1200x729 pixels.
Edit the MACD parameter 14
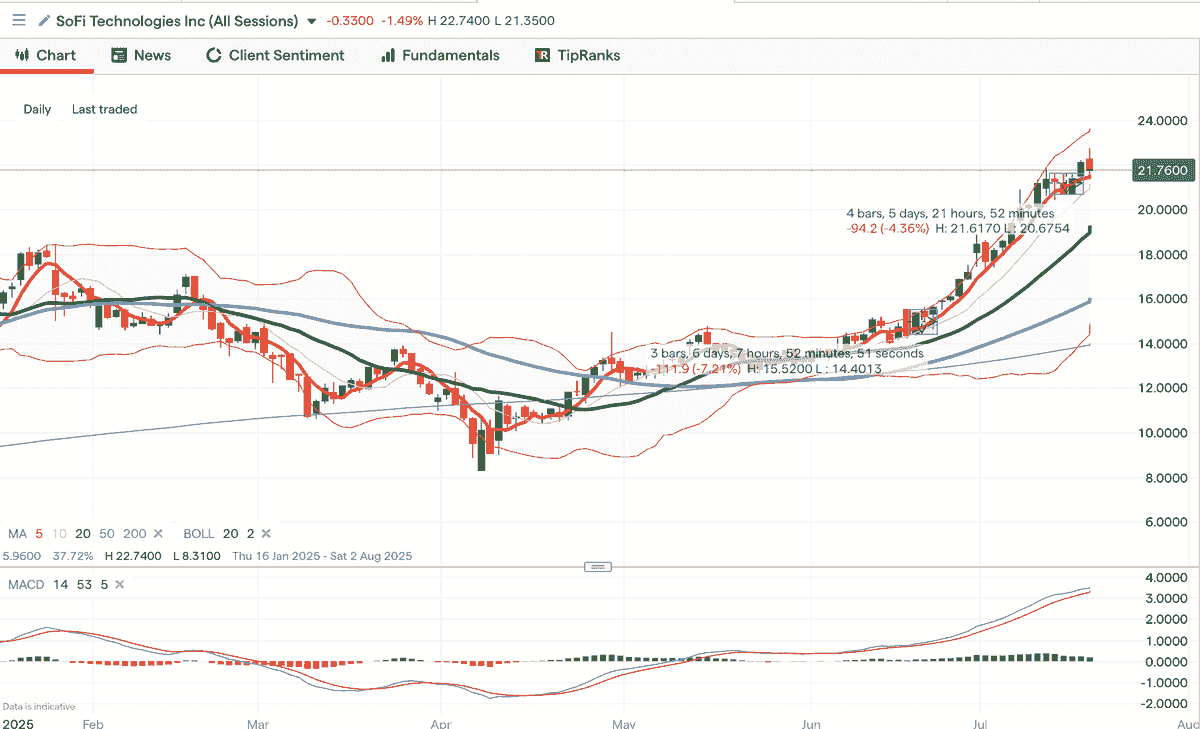59,583
